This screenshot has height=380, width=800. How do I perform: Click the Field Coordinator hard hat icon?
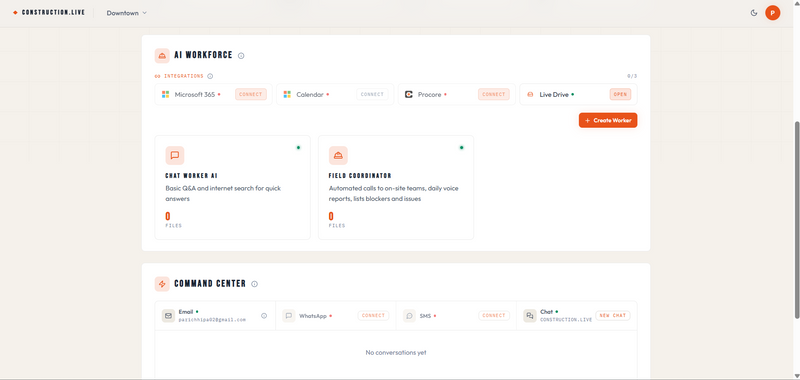[x=338, y=156]
